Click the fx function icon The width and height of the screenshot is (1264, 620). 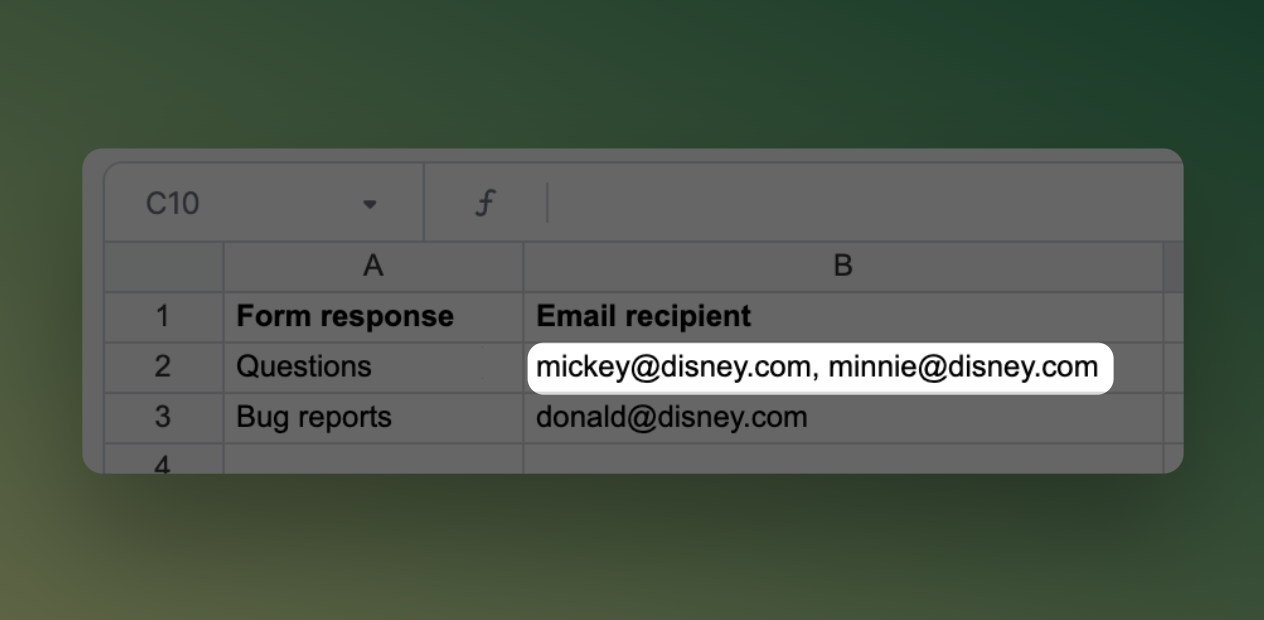[x=484, y=203]
